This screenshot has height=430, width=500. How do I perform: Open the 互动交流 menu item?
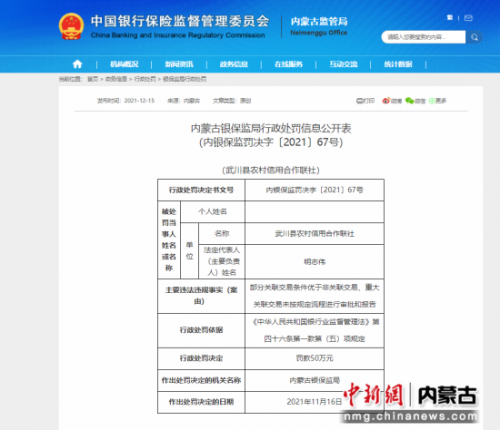coord(343,64)
